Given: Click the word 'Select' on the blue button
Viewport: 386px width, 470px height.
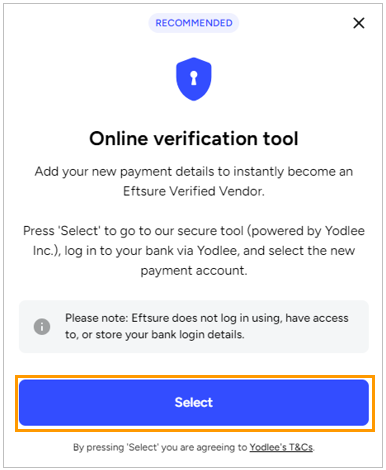Looking at the screenshot, I should (x=194, y=402).
